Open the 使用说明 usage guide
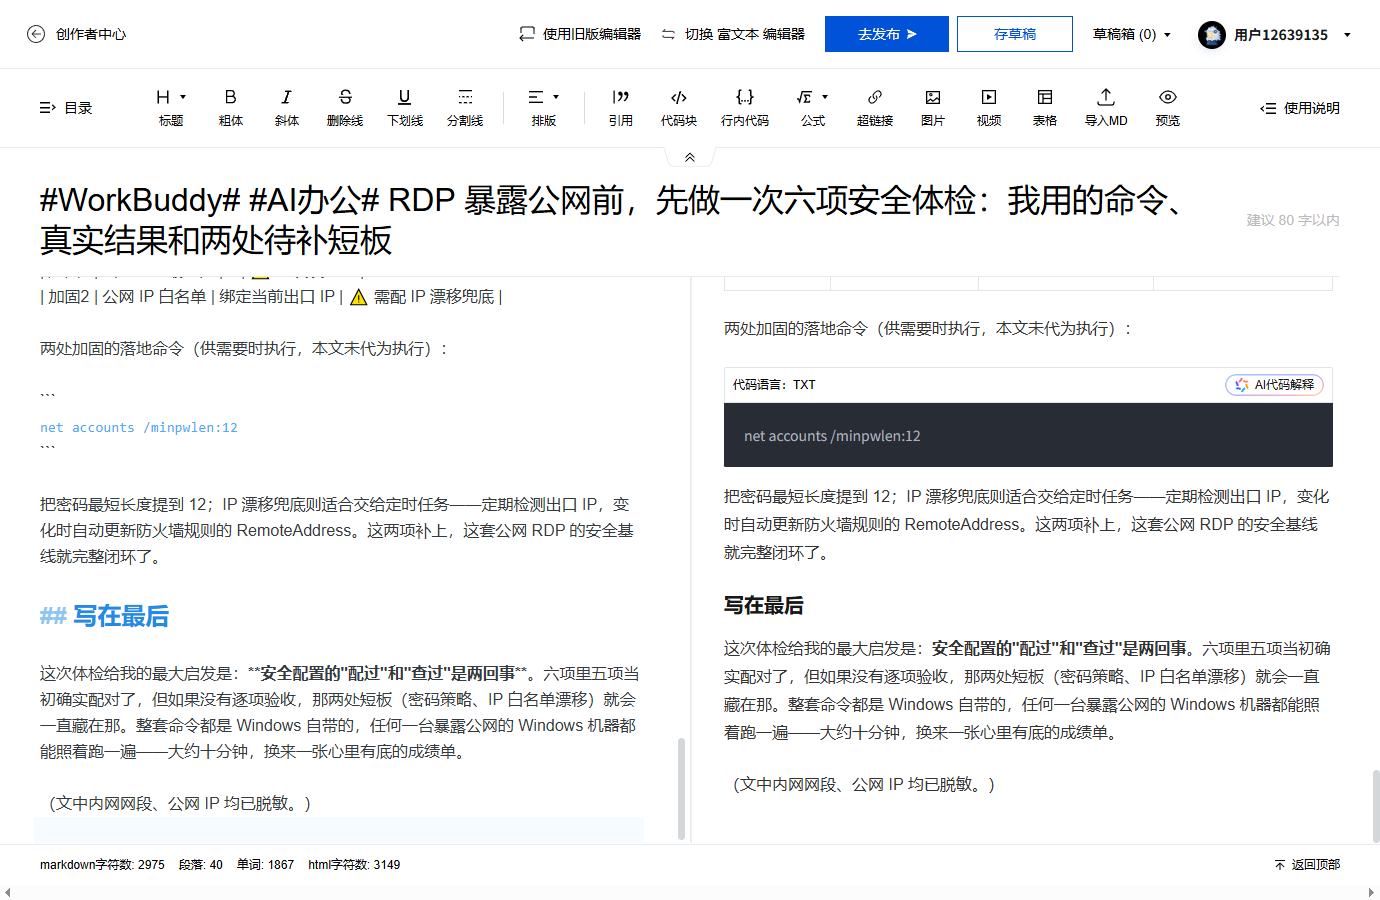Image resolution: width=1380 pixels, height=900 pixels. pyautogui.click(x=1300, y=108)
